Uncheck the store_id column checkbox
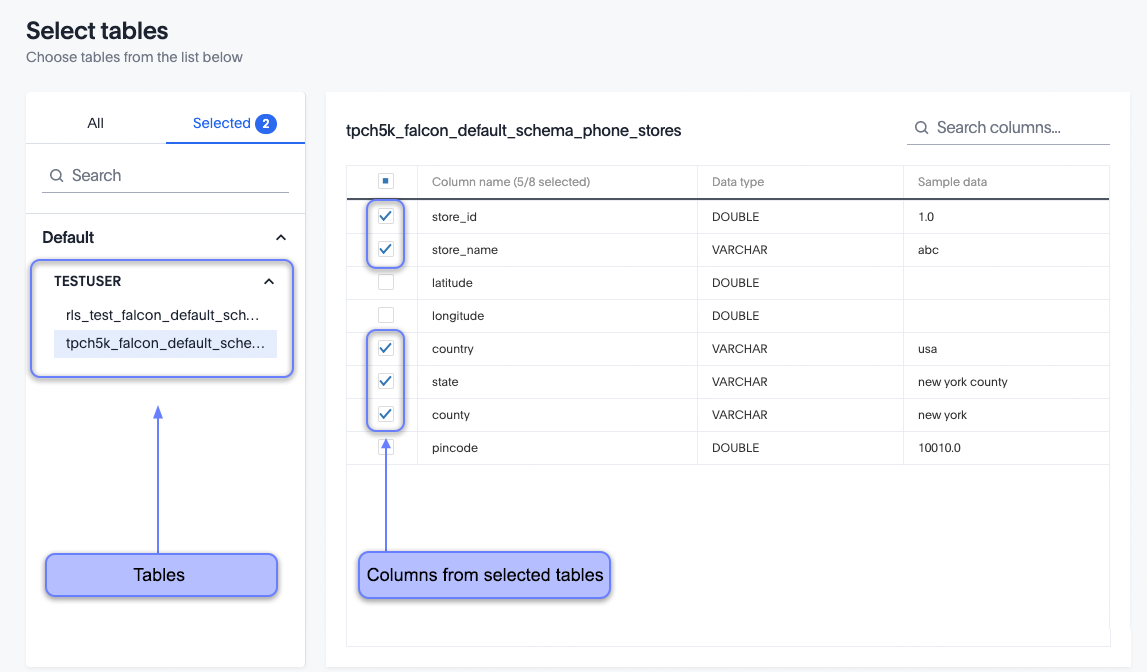The width and height of the screenshot is (1147, 672). click(385, 216)
